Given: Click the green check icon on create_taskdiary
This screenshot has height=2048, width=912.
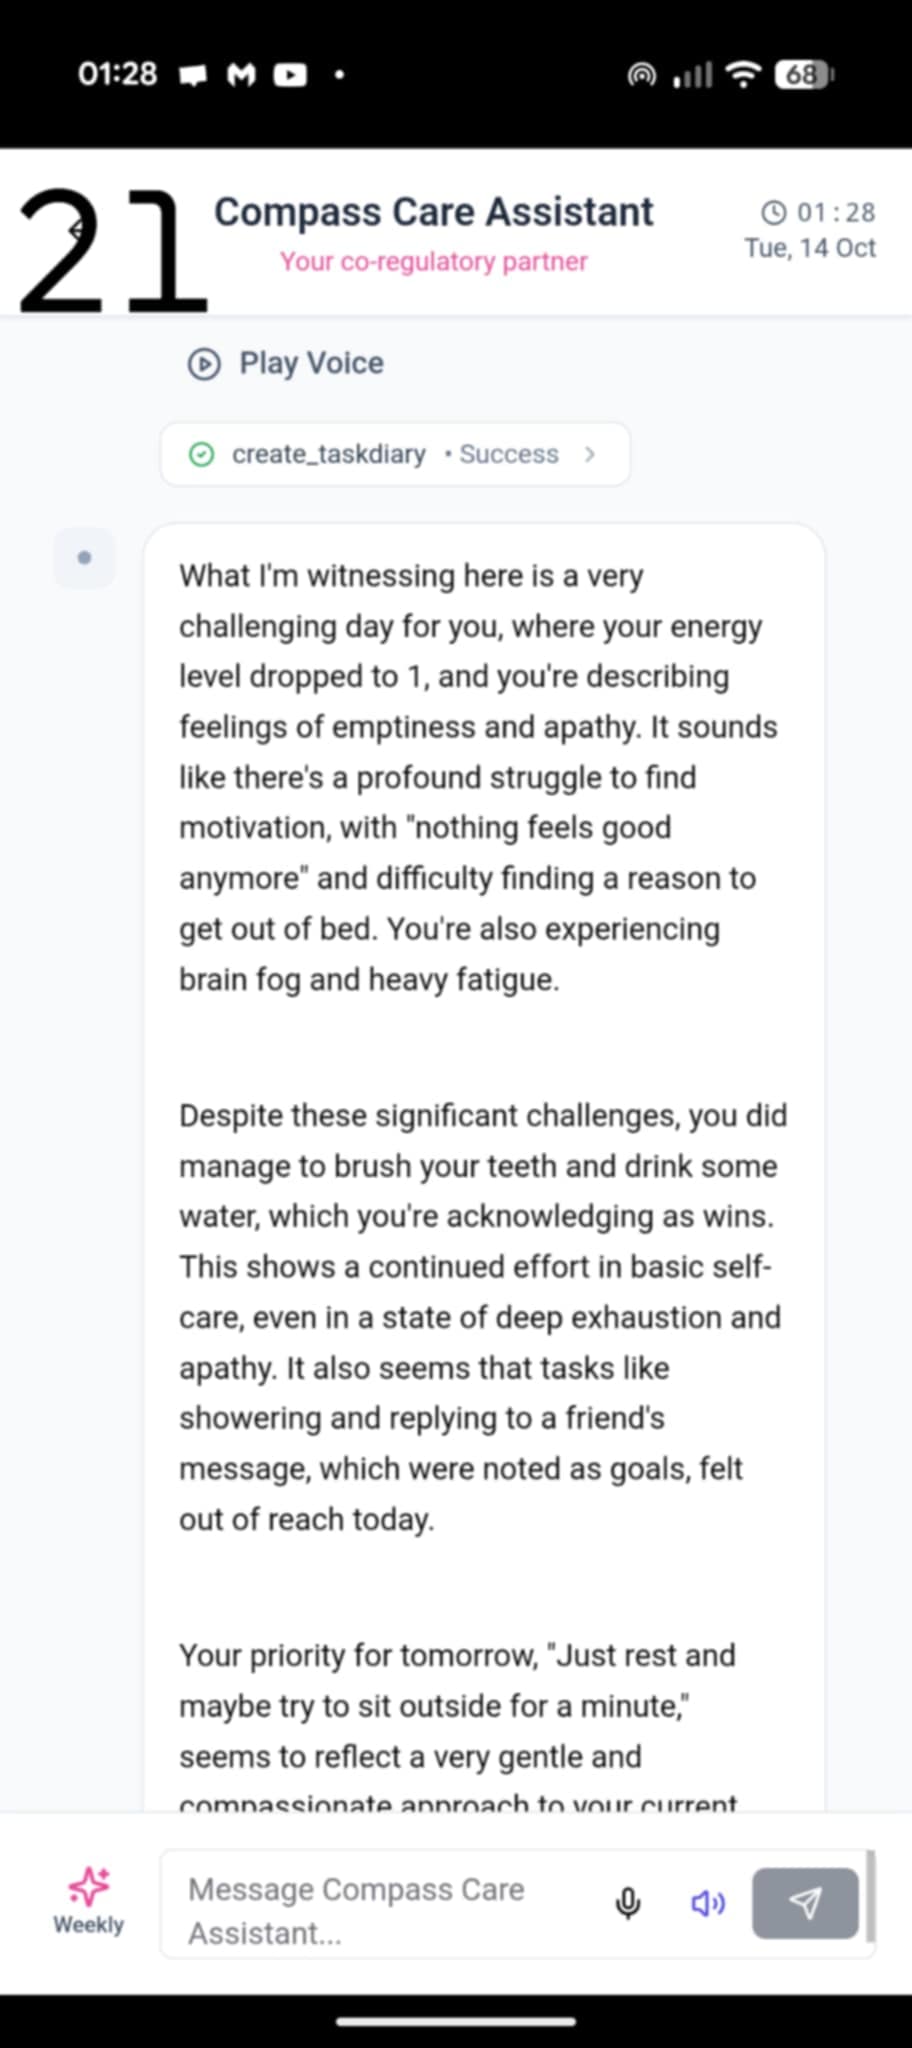Looking at the screenshot, I should pos(201,455).
